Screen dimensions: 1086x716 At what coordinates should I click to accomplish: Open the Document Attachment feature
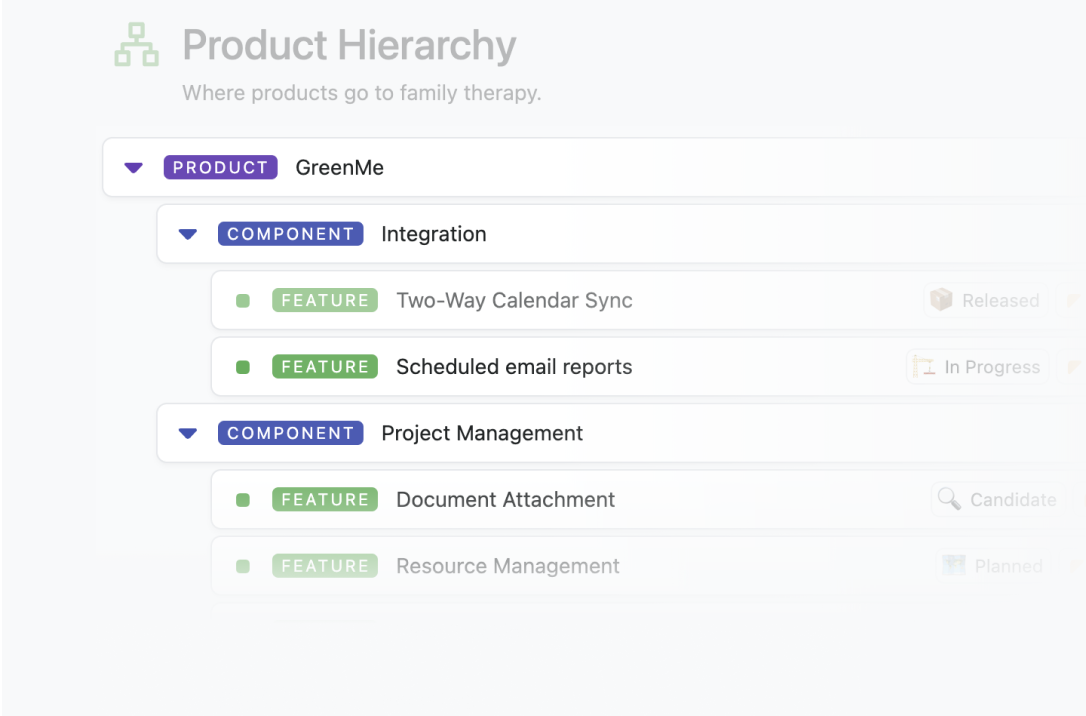(x=505, y=500)
